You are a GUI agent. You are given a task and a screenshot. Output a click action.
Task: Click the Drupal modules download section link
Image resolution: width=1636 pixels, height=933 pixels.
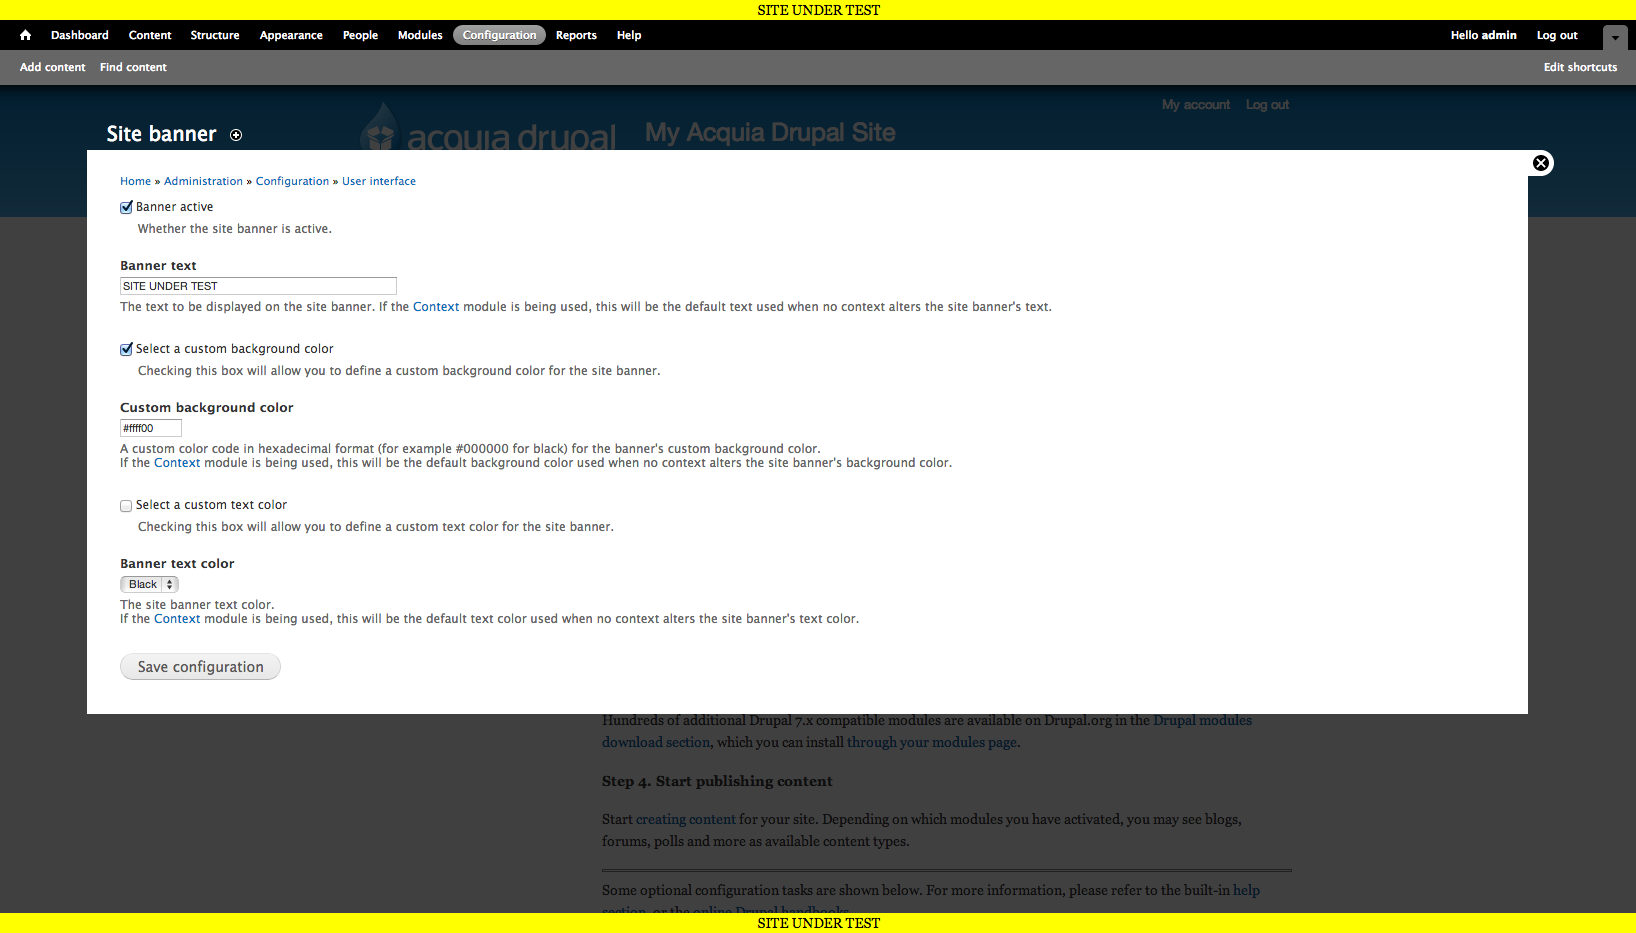click(927, 731)
